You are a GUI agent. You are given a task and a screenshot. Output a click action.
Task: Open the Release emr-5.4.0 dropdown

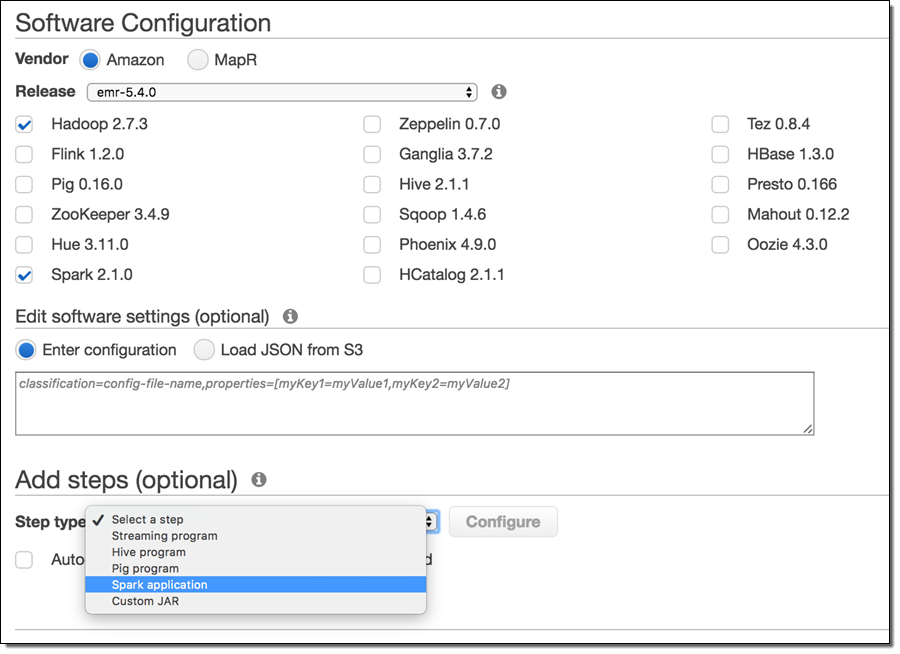(282, 92)
